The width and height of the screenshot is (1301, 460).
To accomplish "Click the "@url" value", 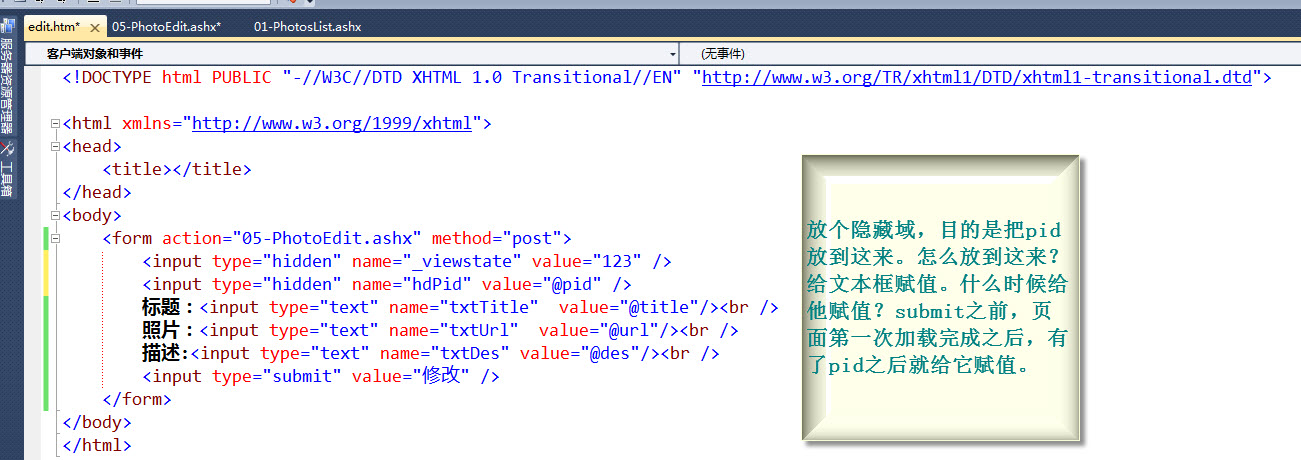I will pyautogui.click(x=629, y=331).
